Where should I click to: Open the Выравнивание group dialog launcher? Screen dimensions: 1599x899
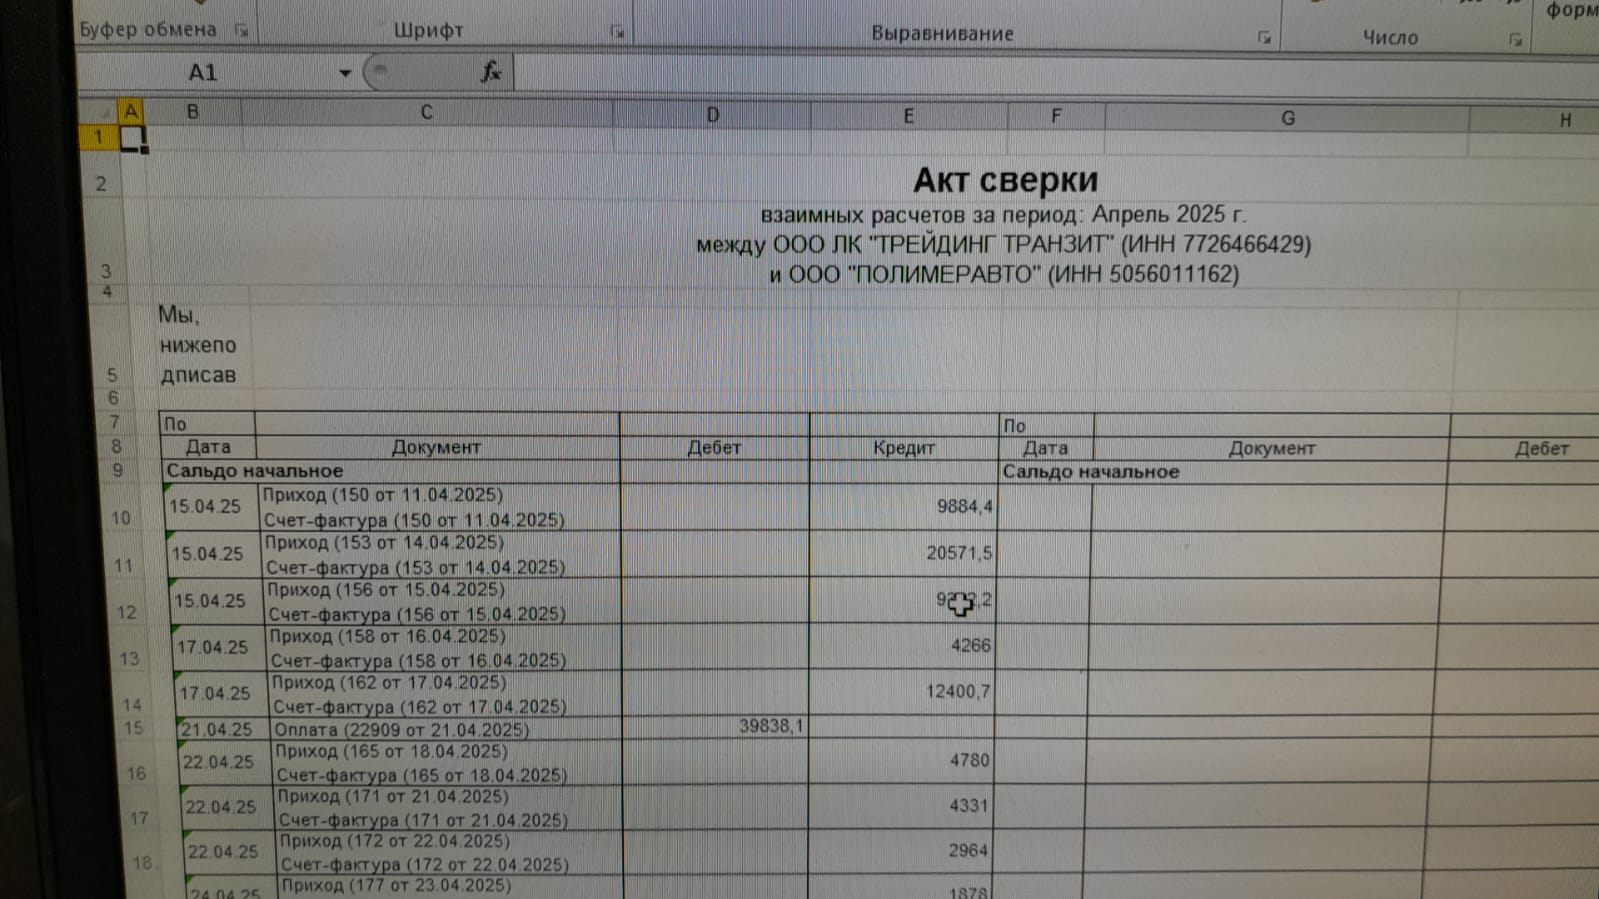click(1264, 38)
